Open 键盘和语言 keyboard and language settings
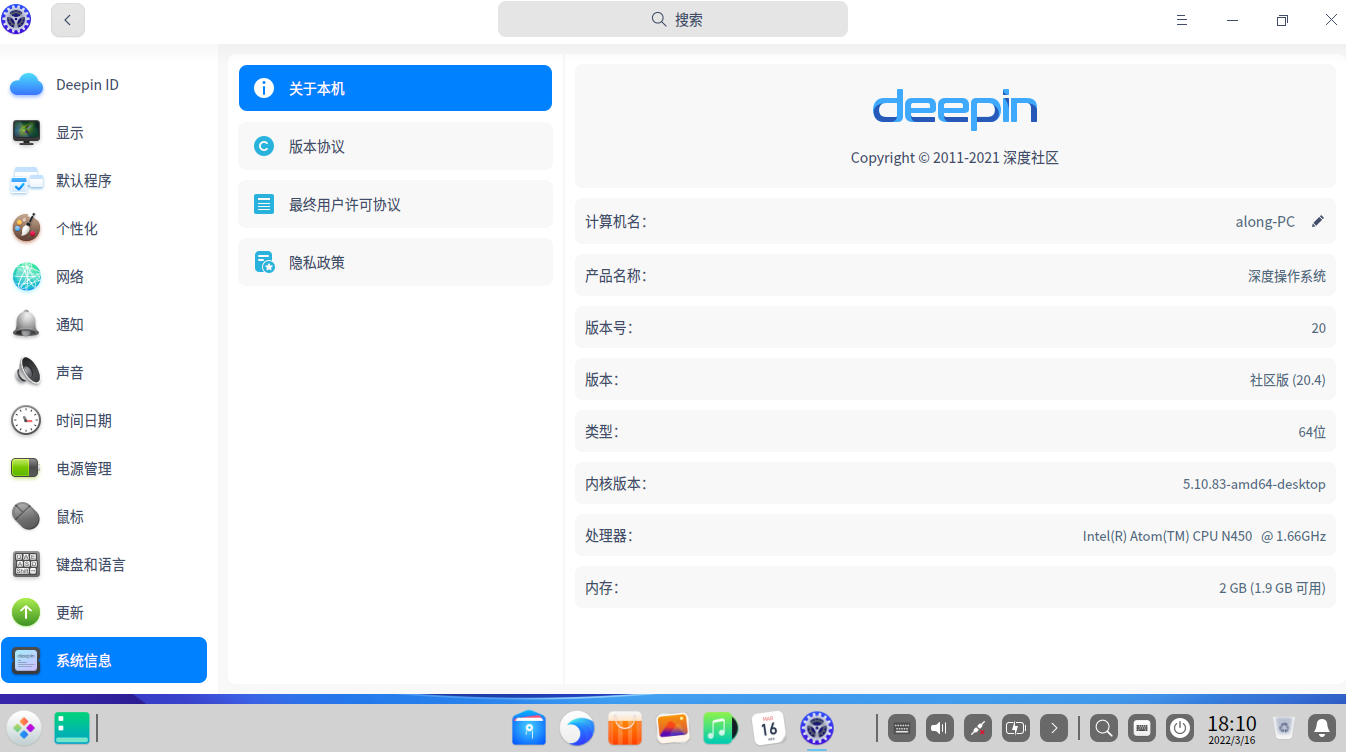Viewport: 1346px width, 752px height. coord(104,565)
